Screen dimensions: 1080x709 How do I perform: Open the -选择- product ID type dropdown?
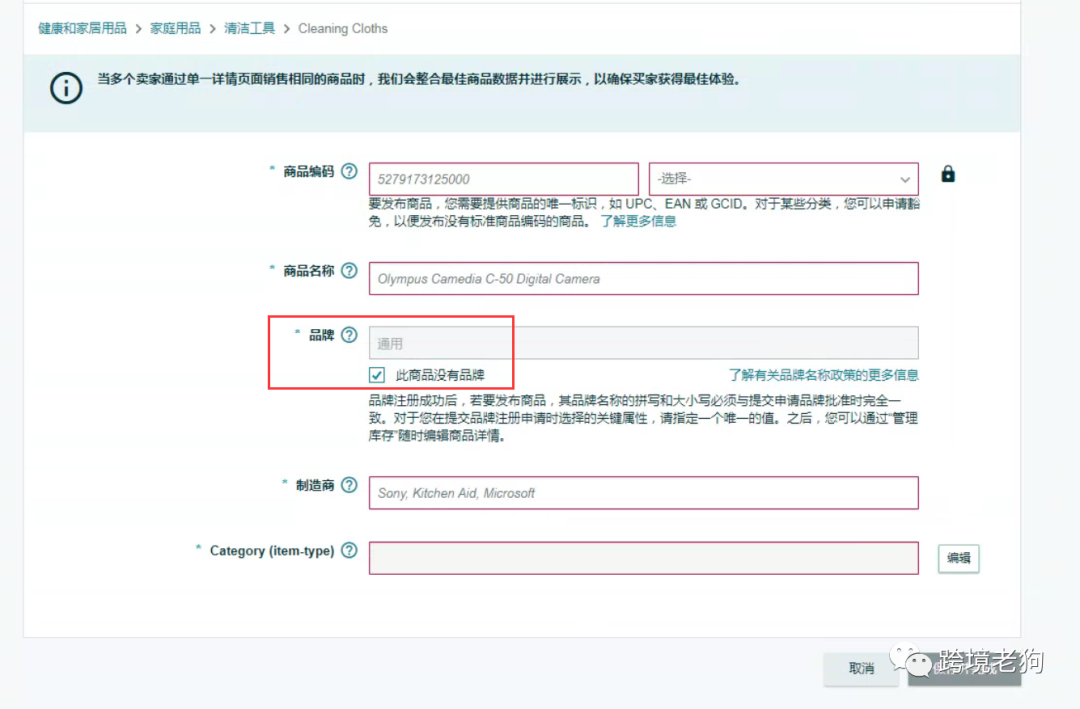click(x=783, y=178)
